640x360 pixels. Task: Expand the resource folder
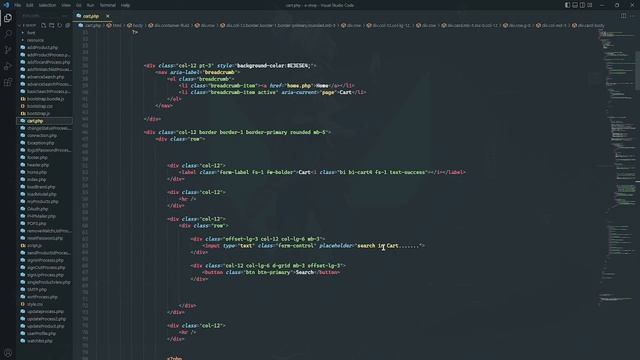(35, 40)
